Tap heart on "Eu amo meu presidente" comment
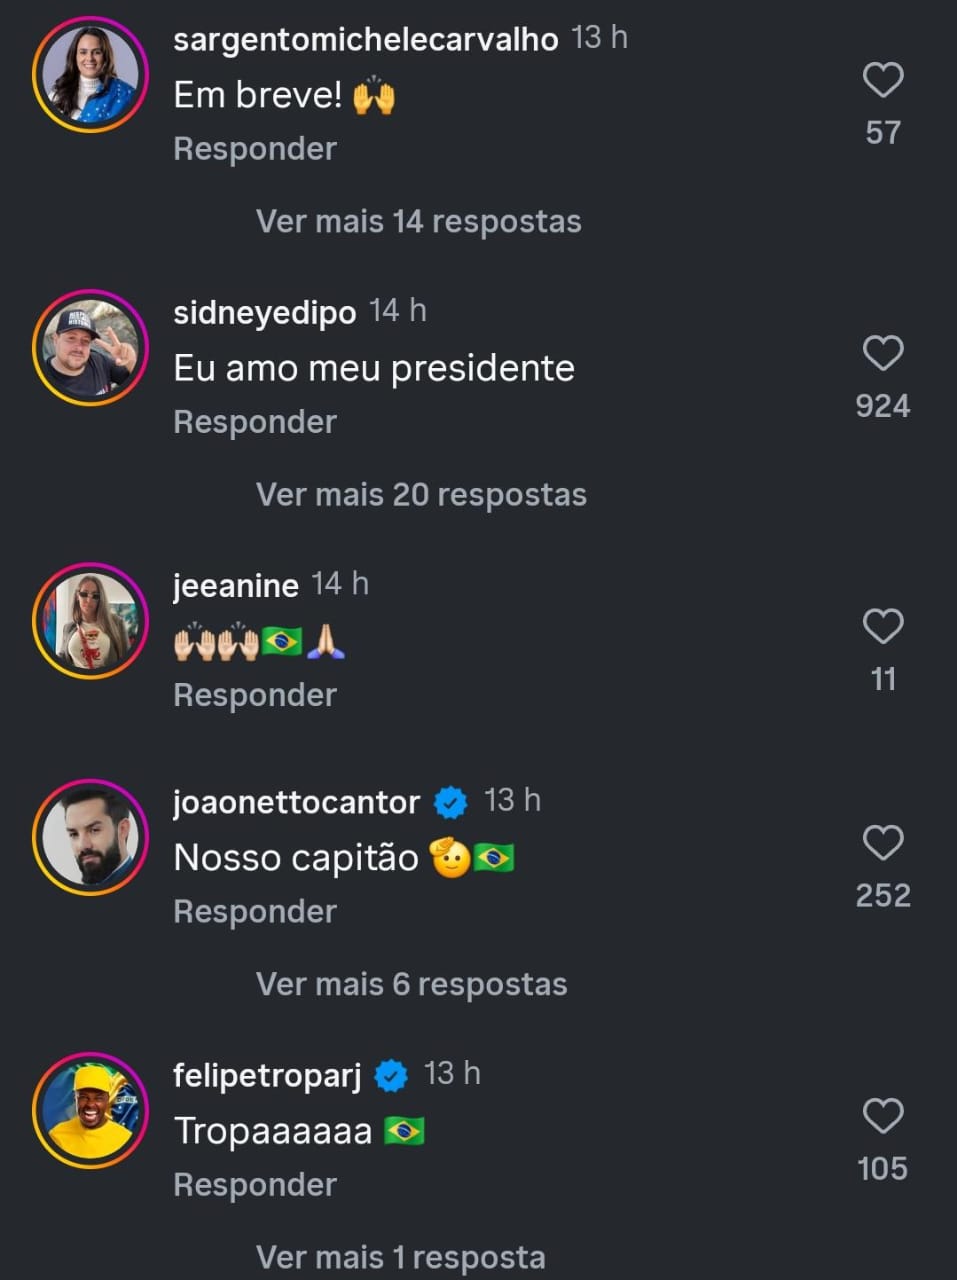The width and height of the screenshot is (957, 1280). coord(882,353)
